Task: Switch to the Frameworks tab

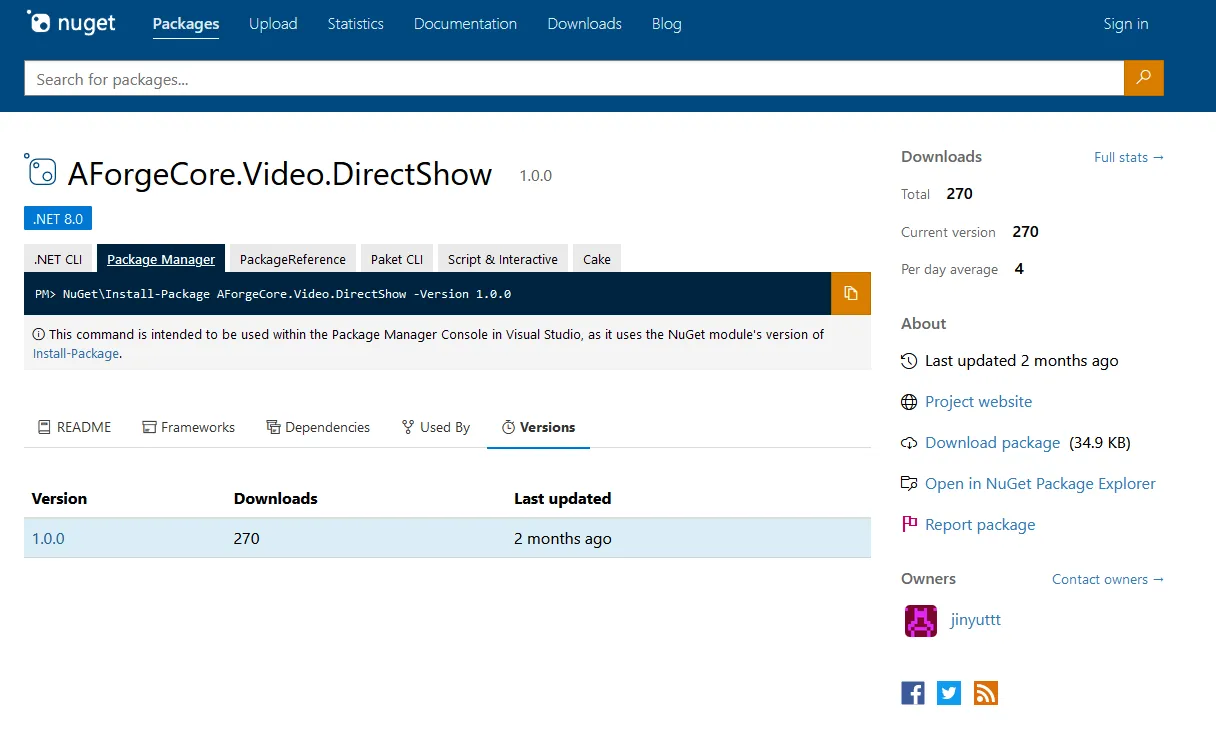Action: (x=188, y=427)
